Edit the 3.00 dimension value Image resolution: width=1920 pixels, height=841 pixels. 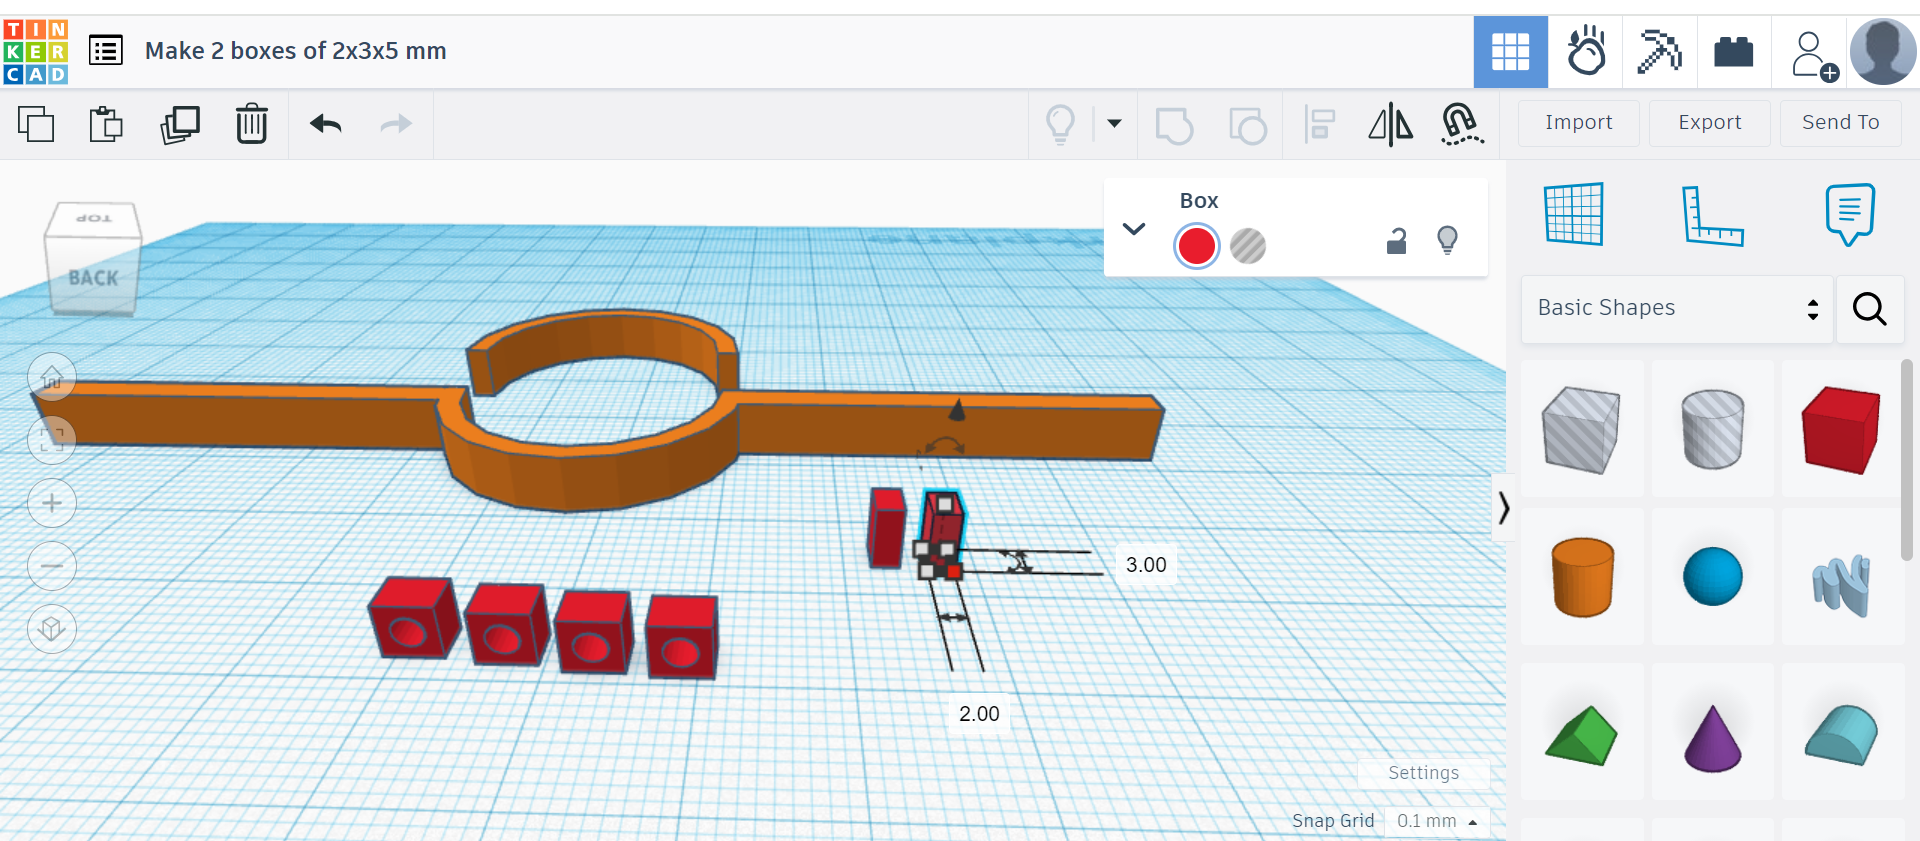point(1146,565)
